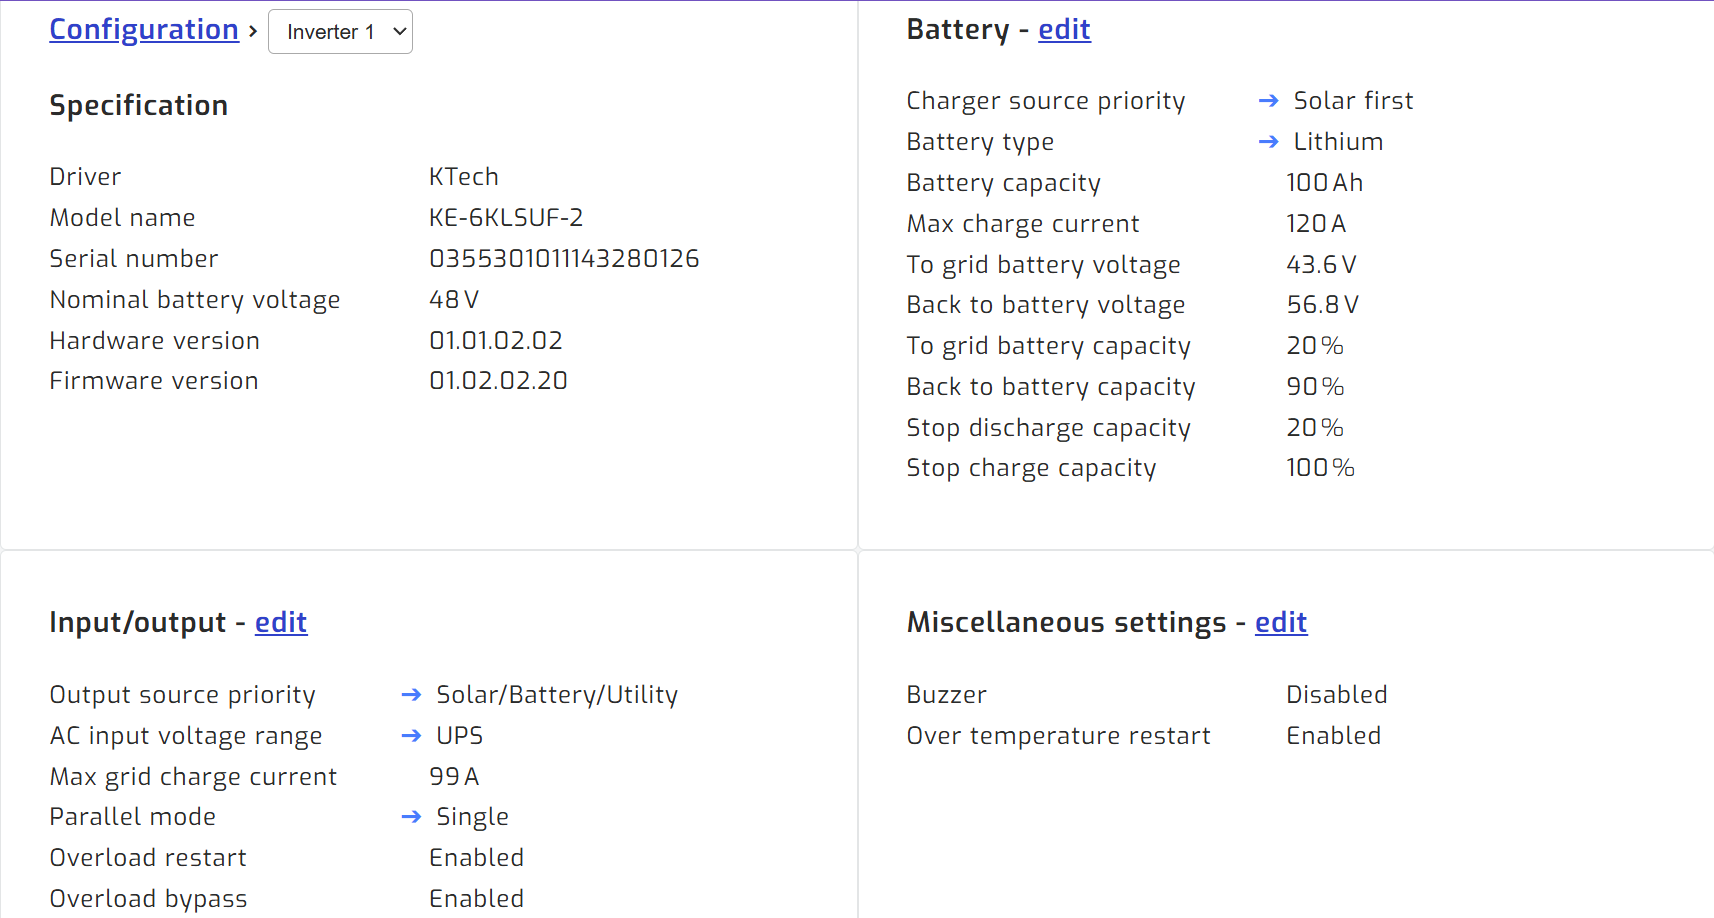Navigate back to the Configuration page
Screen dimensions: 1714x918
click(x=143, y=28)
